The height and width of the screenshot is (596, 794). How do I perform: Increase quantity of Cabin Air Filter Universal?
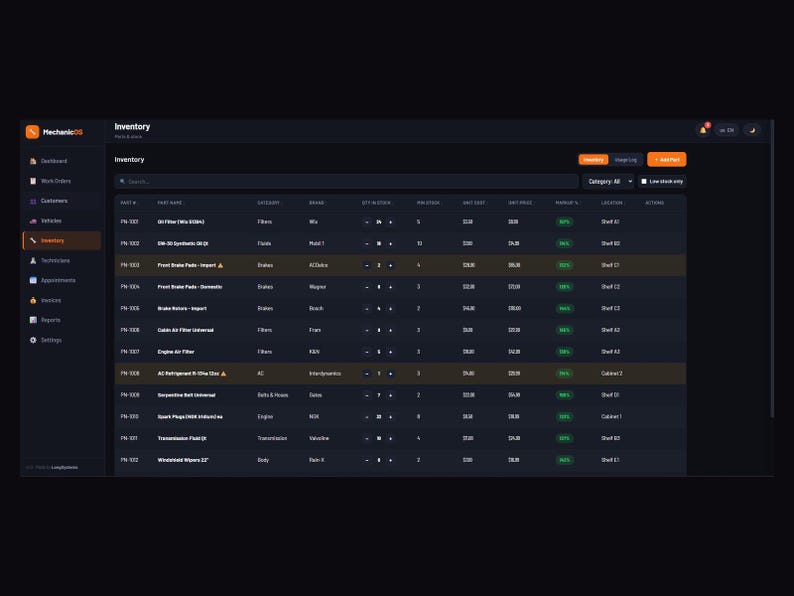tap(390, 330)
